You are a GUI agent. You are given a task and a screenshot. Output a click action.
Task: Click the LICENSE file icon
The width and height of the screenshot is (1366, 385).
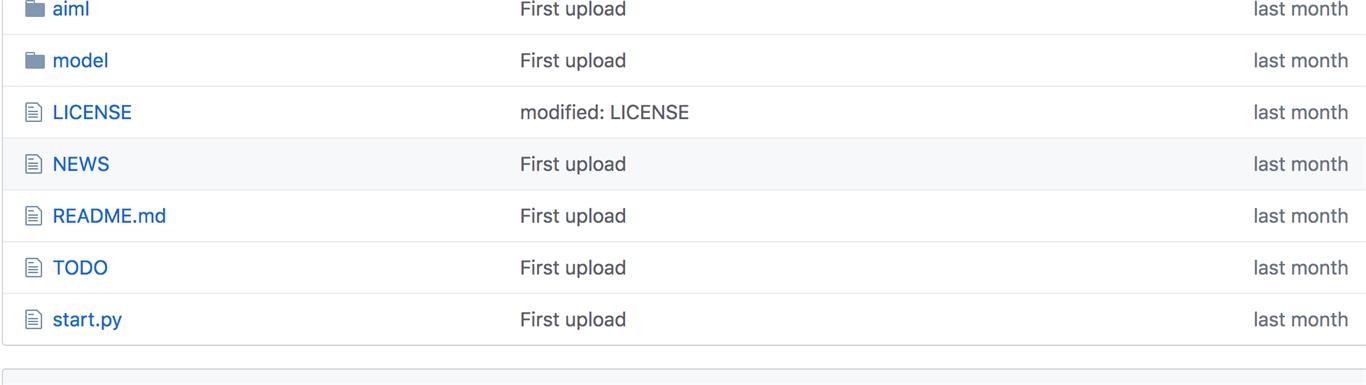(34, 113)
